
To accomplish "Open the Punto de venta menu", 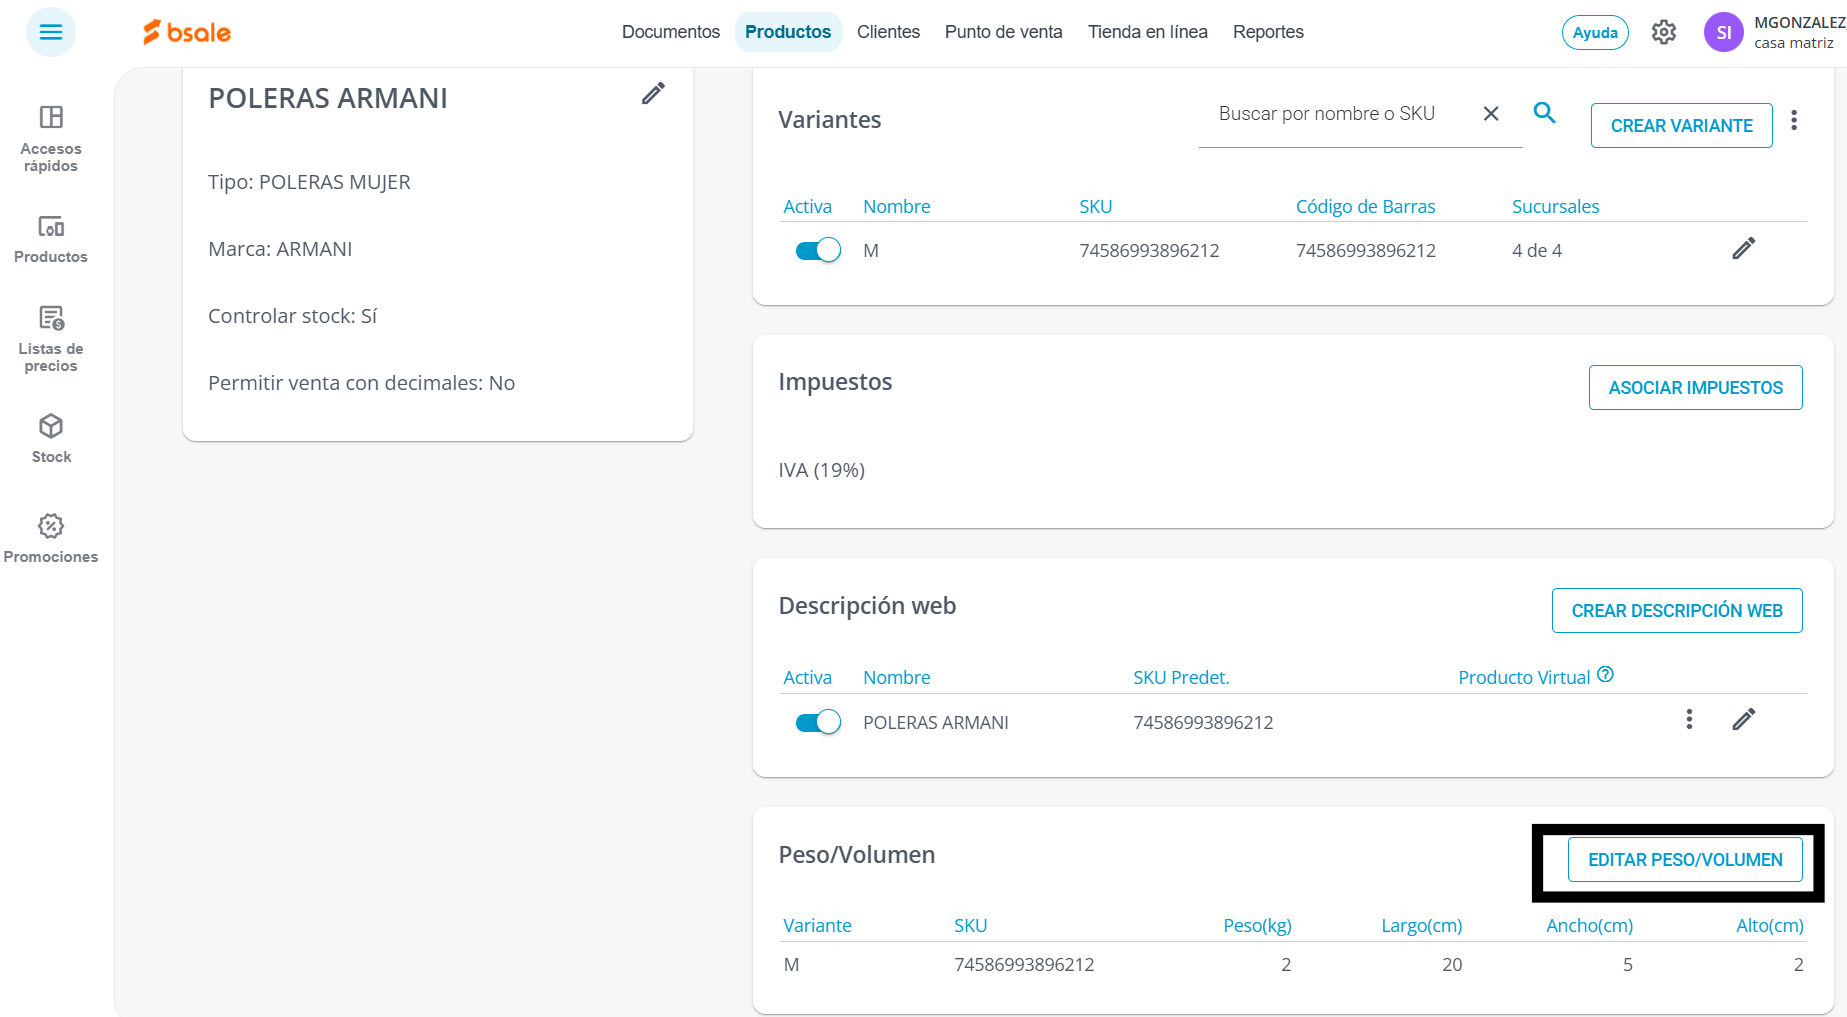I will click(1004, 32).
